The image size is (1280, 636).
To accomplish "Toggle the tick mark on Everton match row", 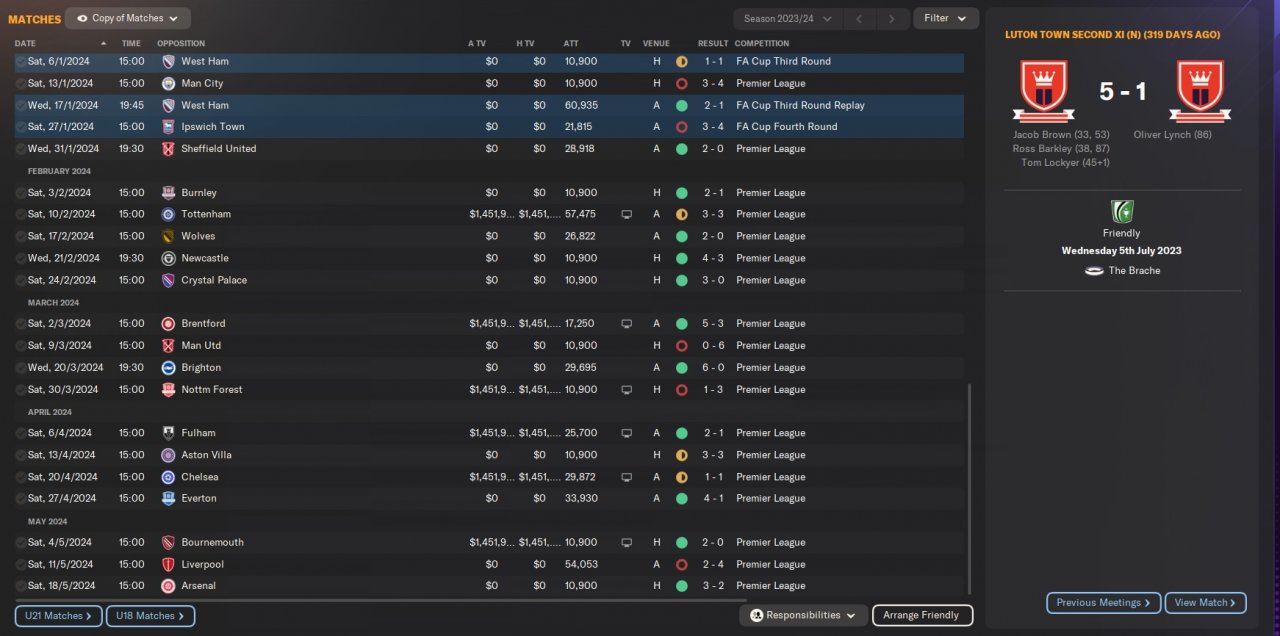I will click(20, 499).
